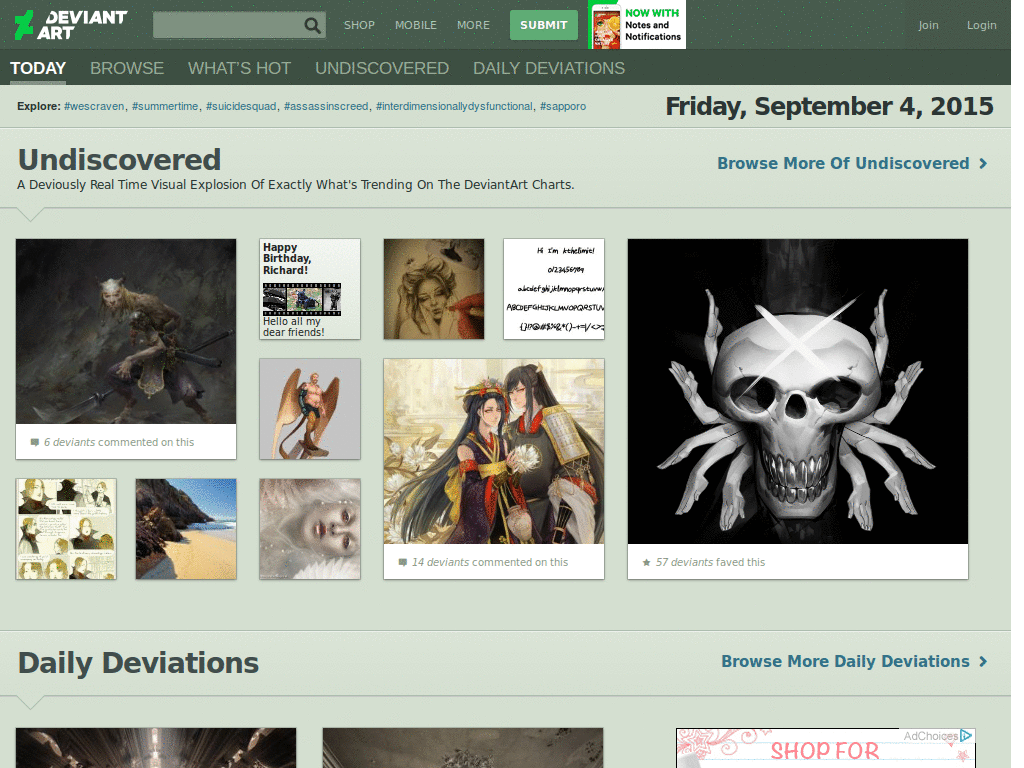Image resolution: width=1024 pixels, height=768 pixels.
Task: Click the search magnifier icon
Action: [312, 25]
